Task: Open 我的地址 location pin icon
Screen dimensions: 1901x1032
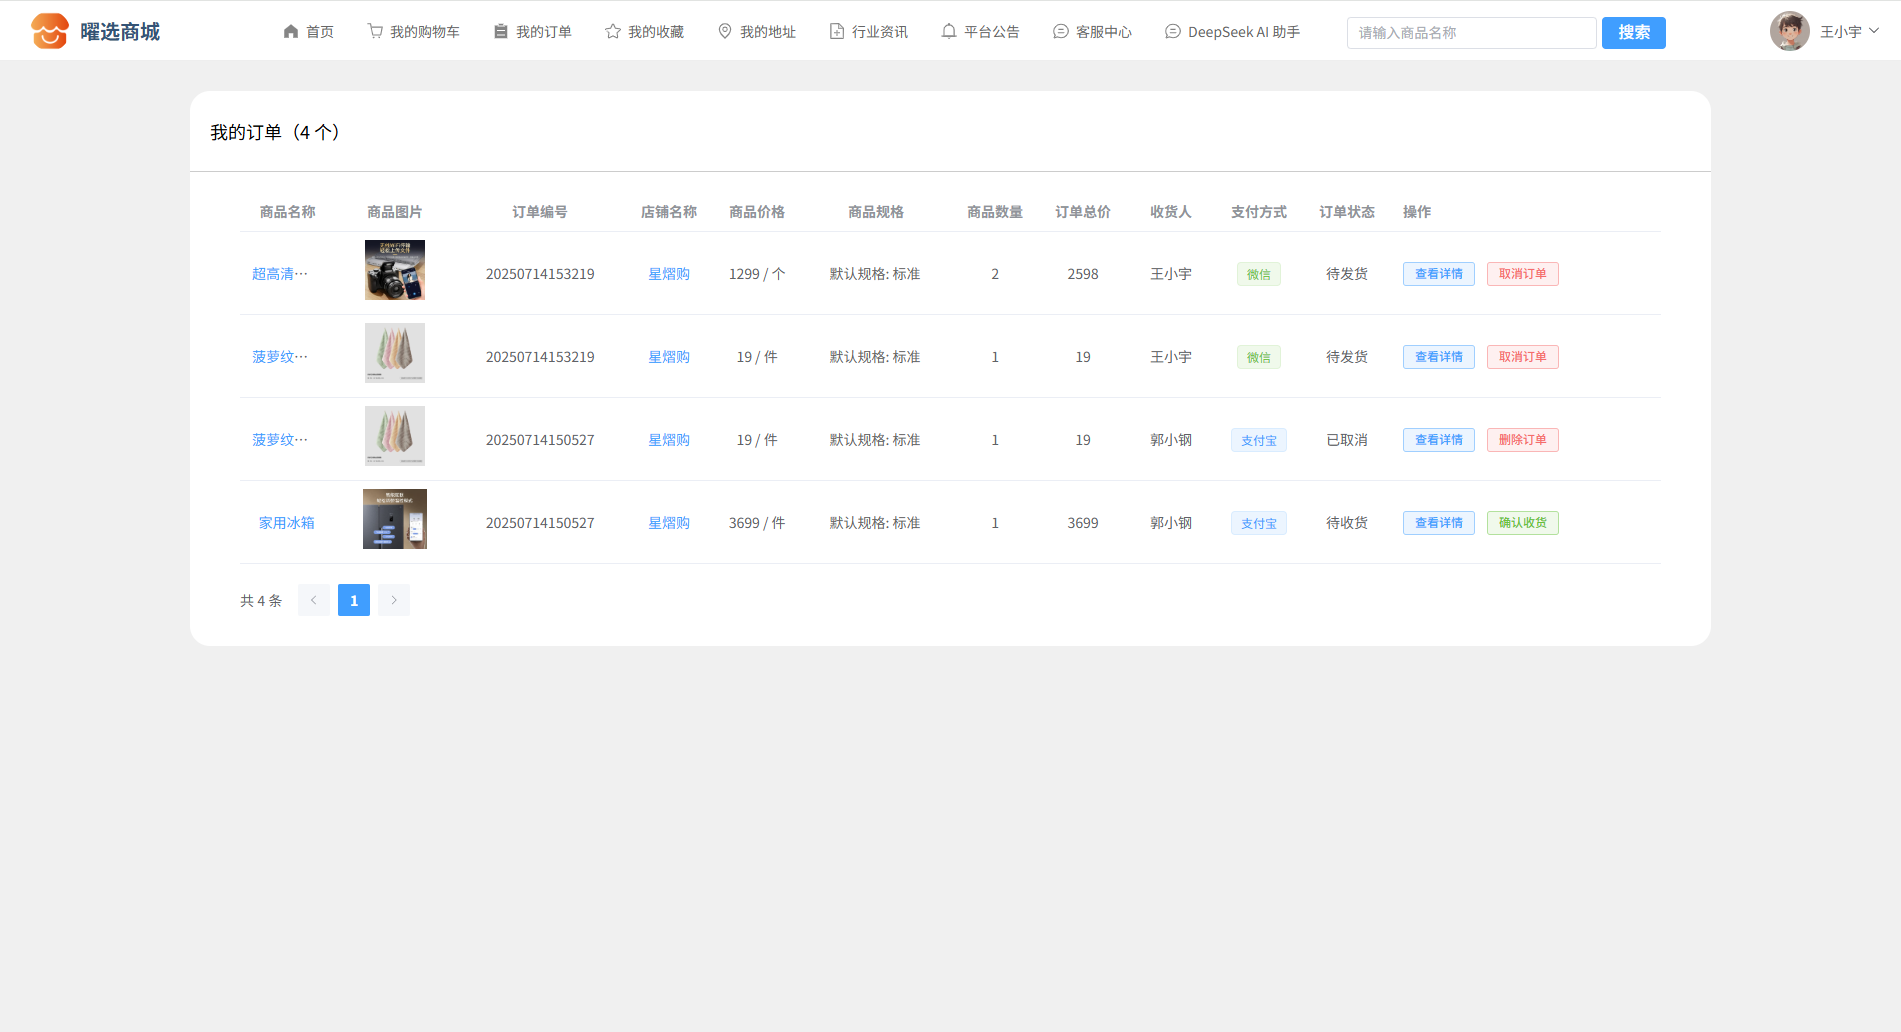Action: tap(725, 32)
